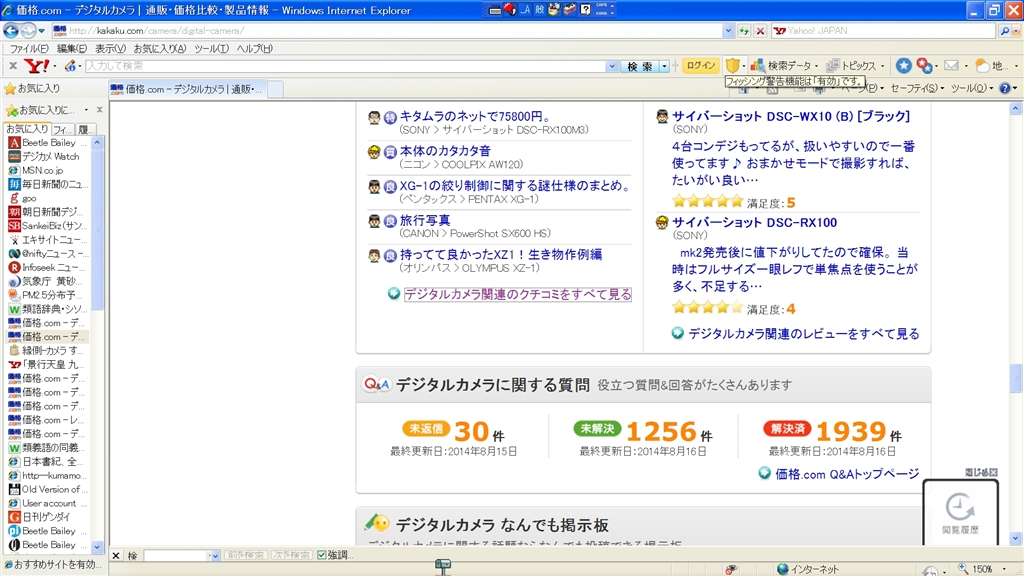Click the magnifier search icon beside Yahoo box
Screen dimensions: 1024x576
(x=1005, y=31)
